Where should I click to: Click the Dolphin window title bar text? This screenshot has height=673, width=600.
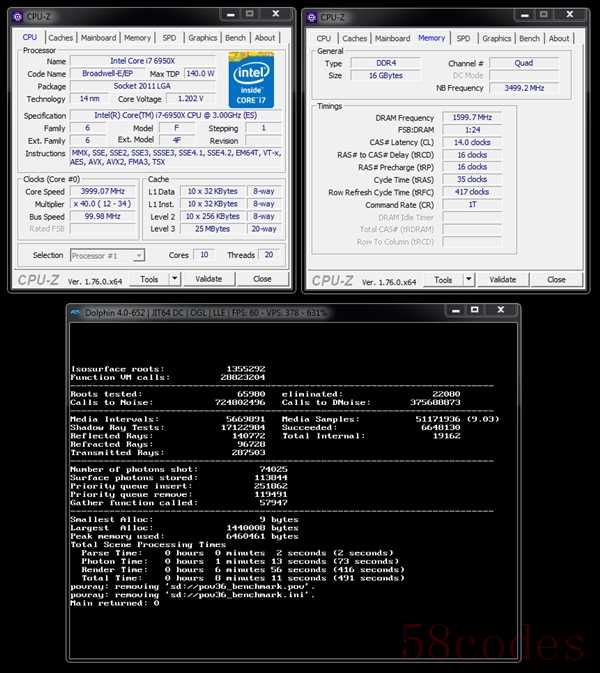pos(204,313)
